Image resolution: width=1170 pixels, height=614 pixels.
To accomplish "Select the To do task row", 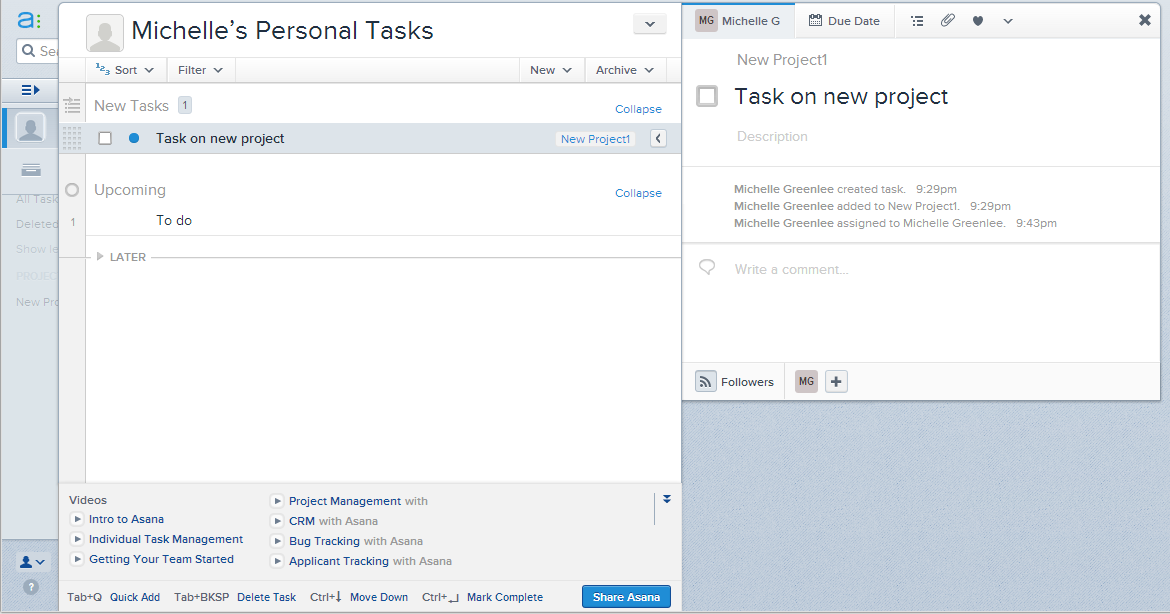I will coord(384,221).
